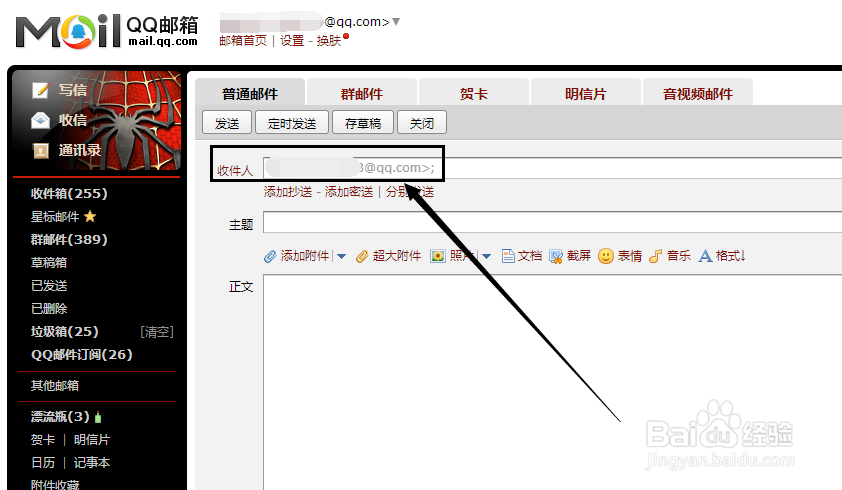Click the 发送 send button
The image size is (842, 490).
(x=227, y=123)
